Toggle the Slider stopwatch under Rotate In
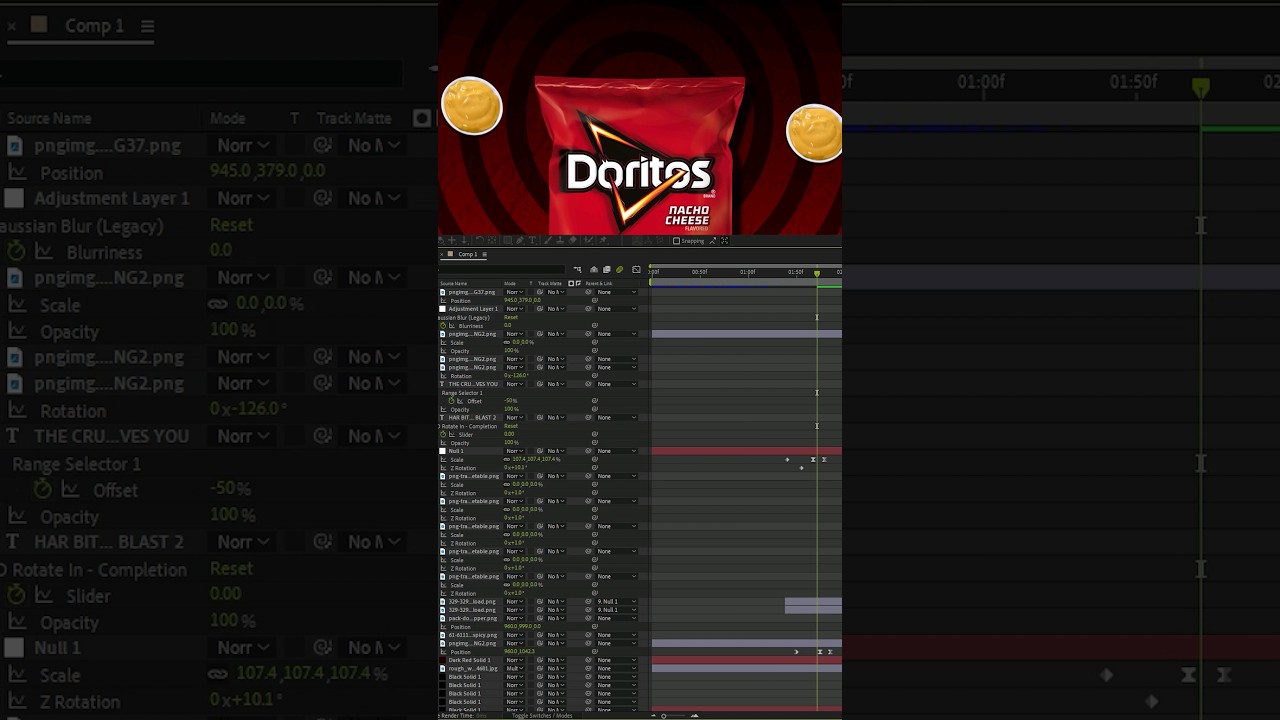Viewport: 1280px width, 720px height. pyautogui.click(x=443, y=434)
